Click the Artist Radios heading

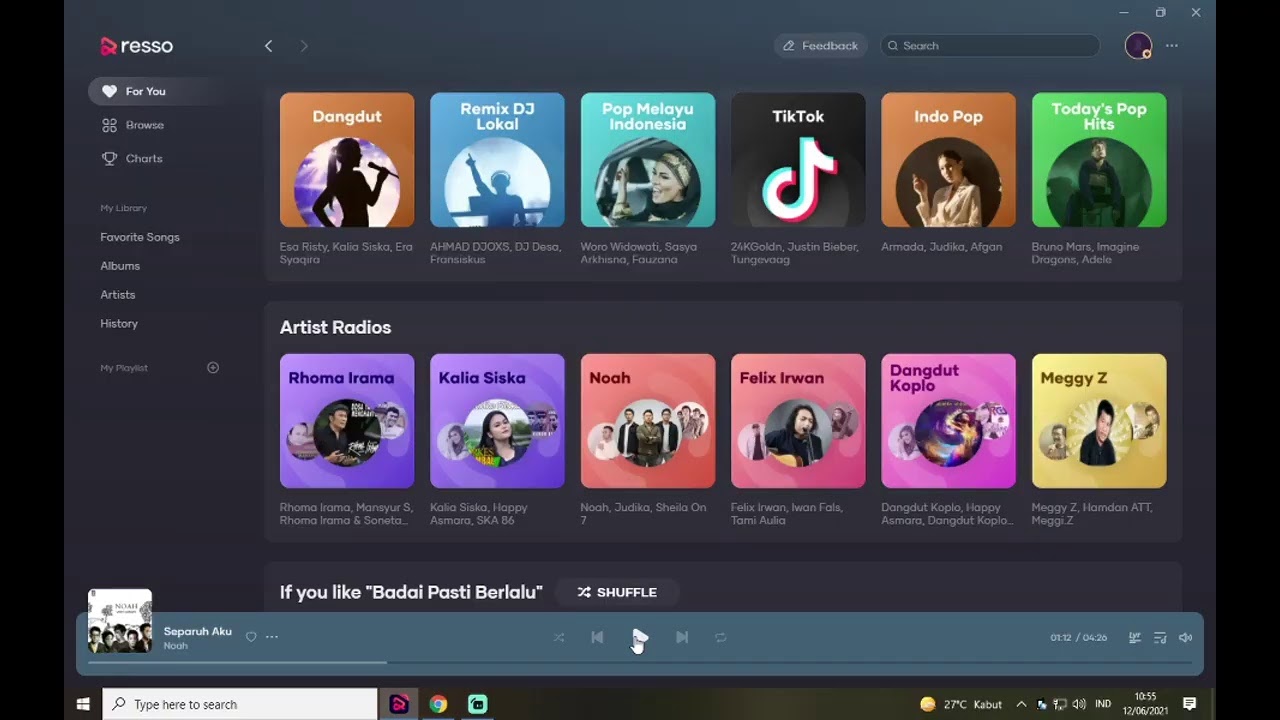point(335,327)
